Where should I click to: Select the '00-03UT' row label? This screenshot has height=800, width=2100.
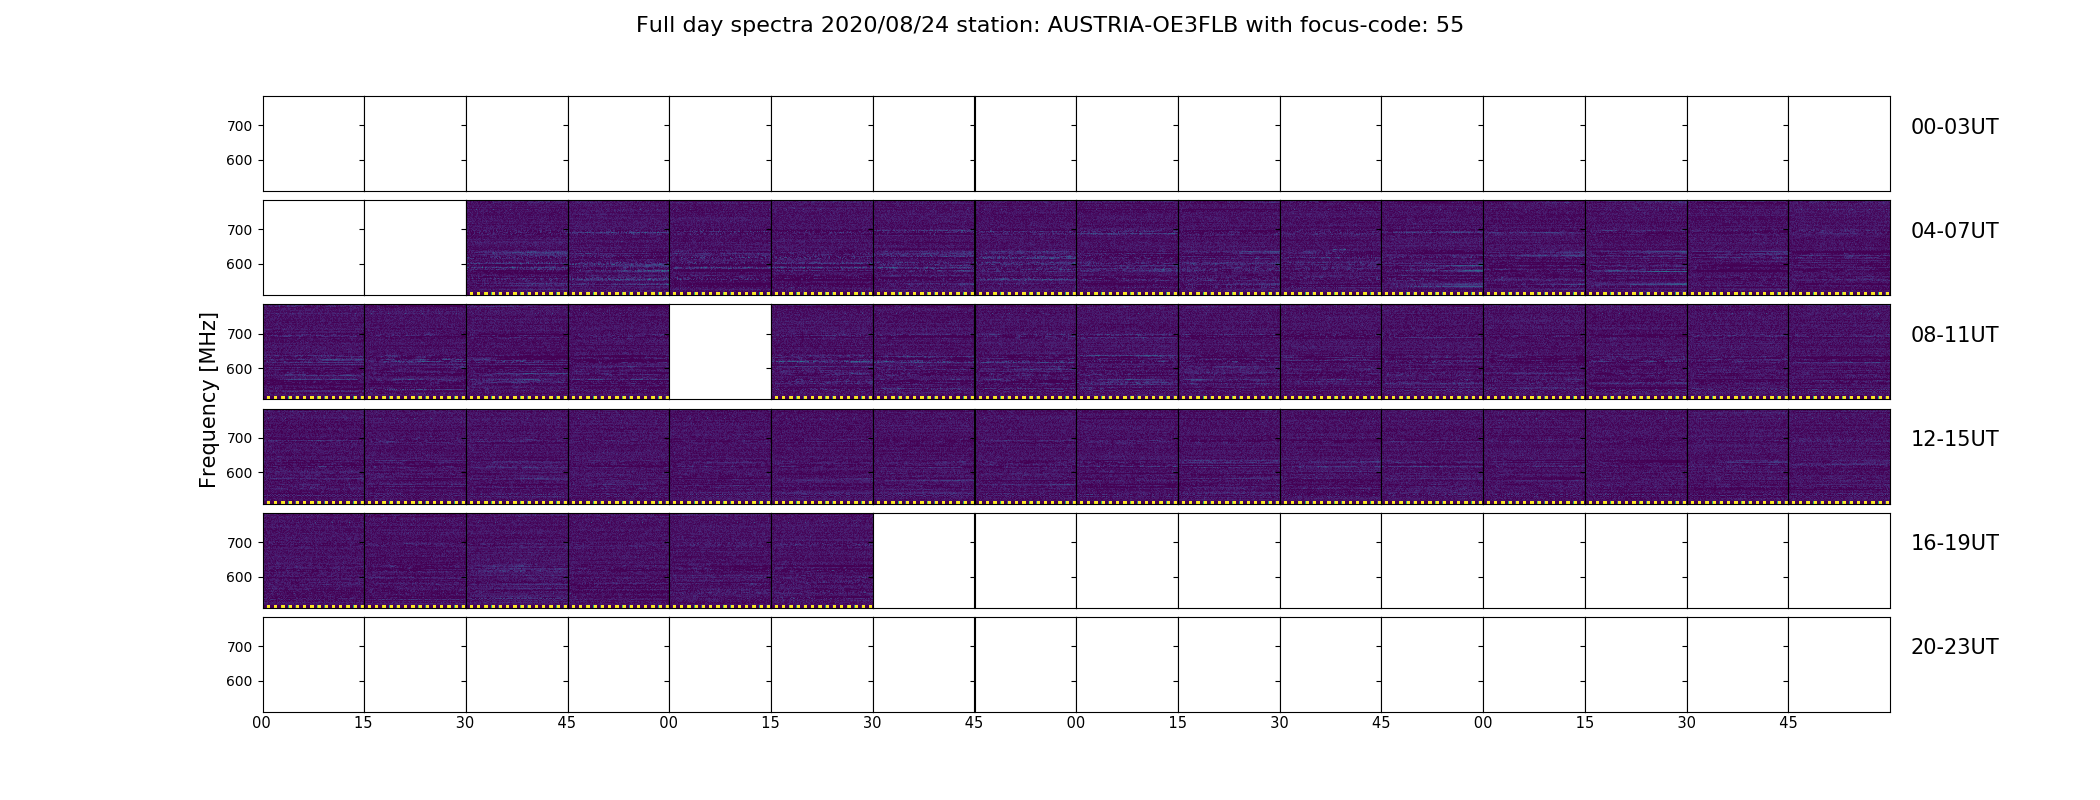click(1954, 127)
